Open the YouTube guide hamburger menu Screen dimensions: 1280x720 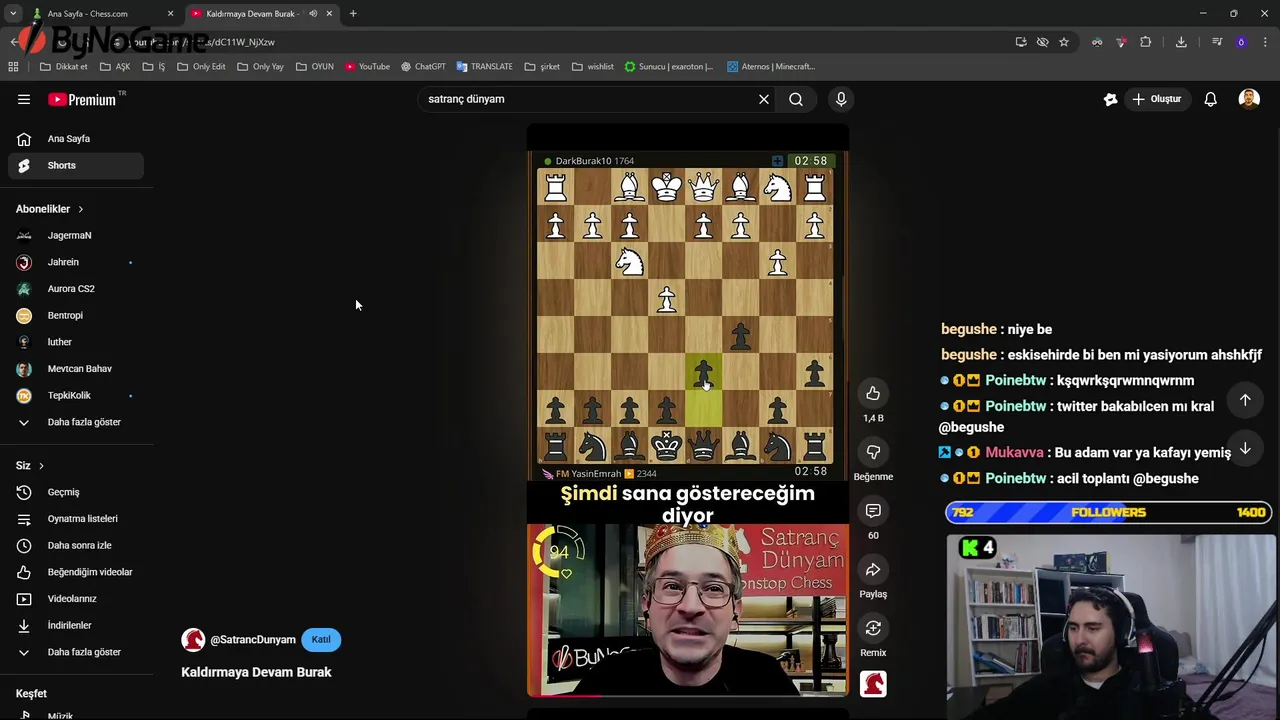24,99
